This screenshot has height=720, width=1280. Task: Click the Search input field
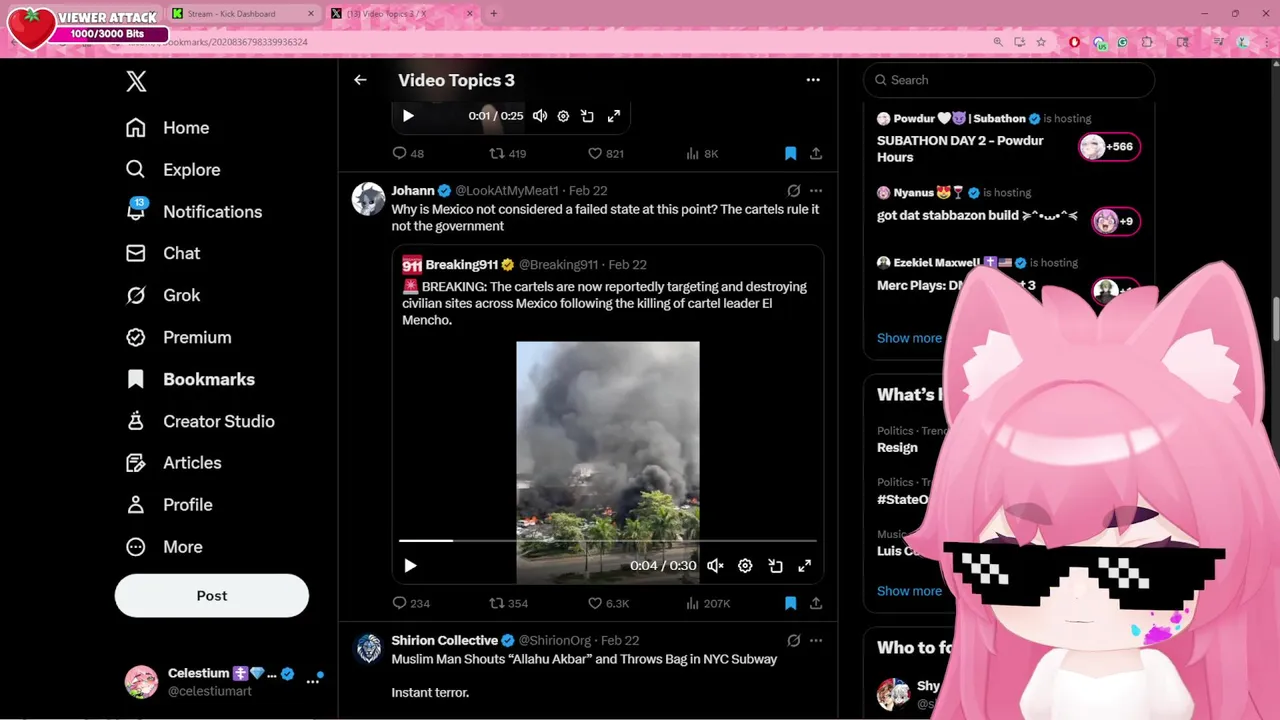click(x=1009, y=80)
